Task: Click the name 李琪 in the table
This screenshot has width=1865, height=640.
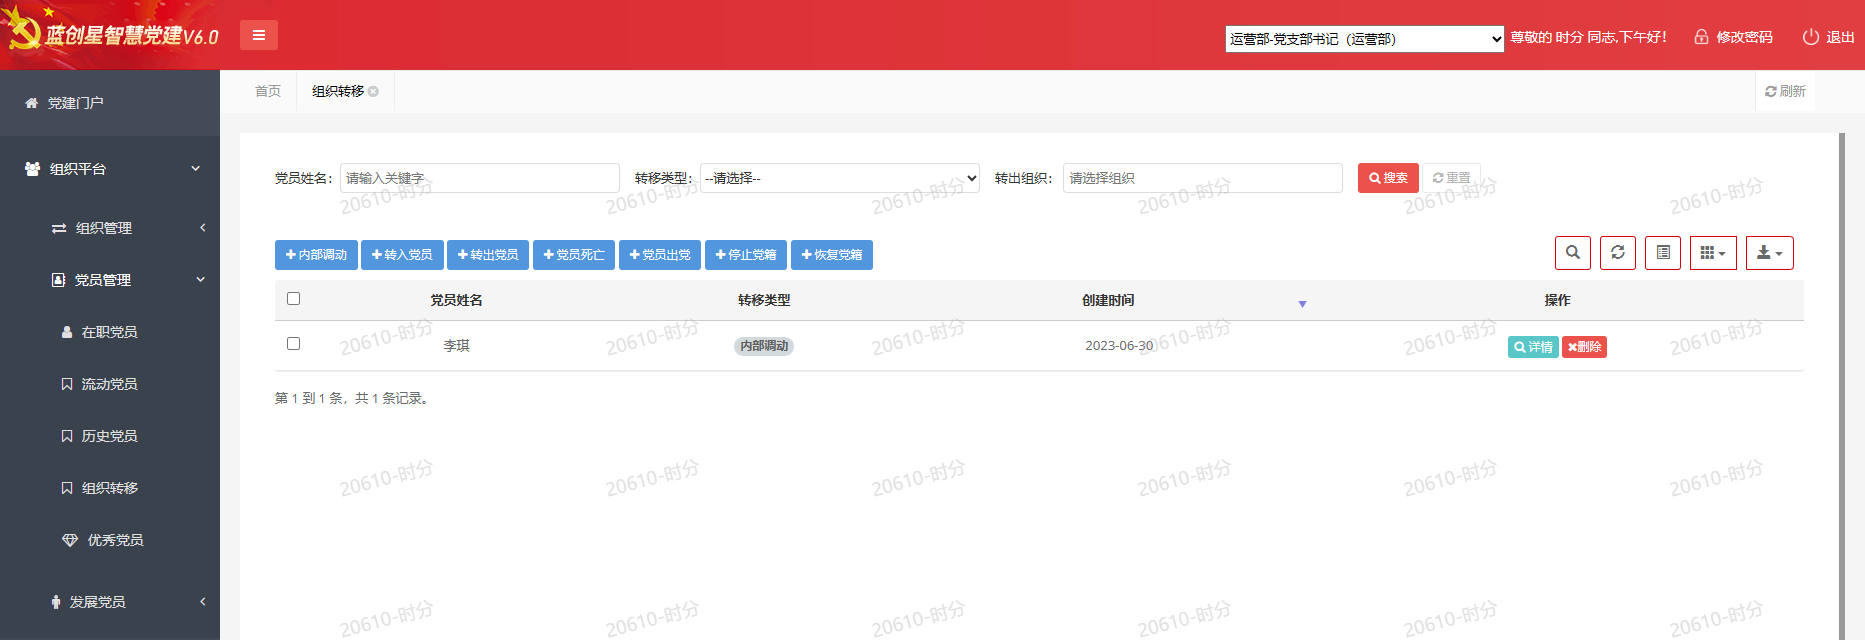Action: click(x=456, y=346)
